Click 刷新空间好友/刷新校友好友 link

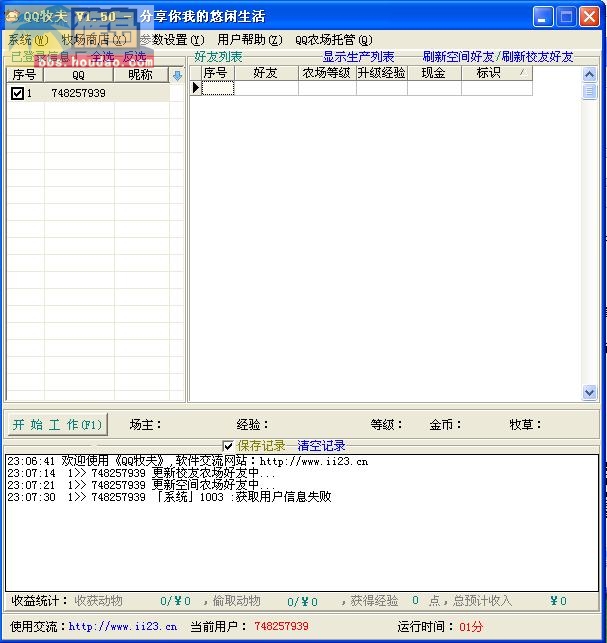(x=498, y=57)
